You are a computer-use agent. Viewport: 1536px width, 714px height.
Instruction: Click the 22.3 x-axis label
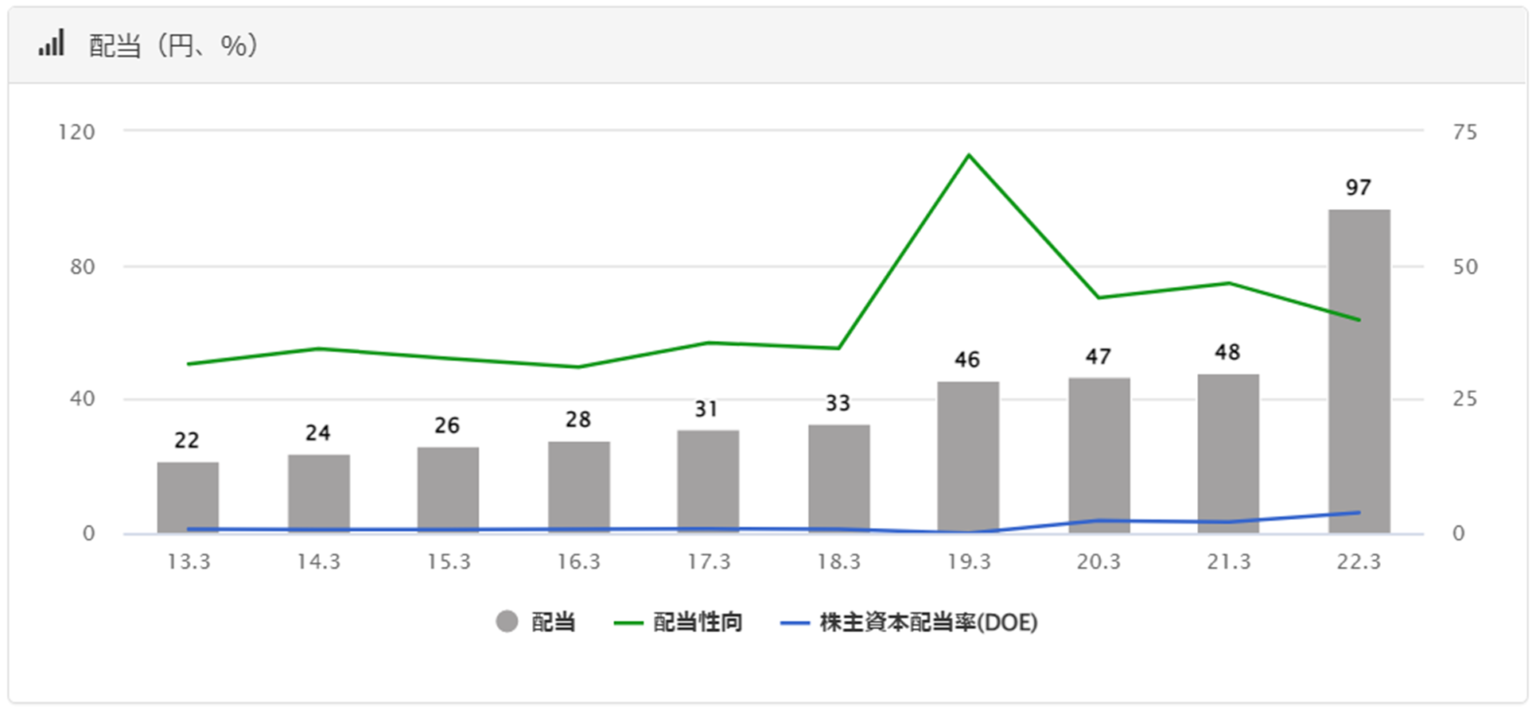coord(1358,563)
